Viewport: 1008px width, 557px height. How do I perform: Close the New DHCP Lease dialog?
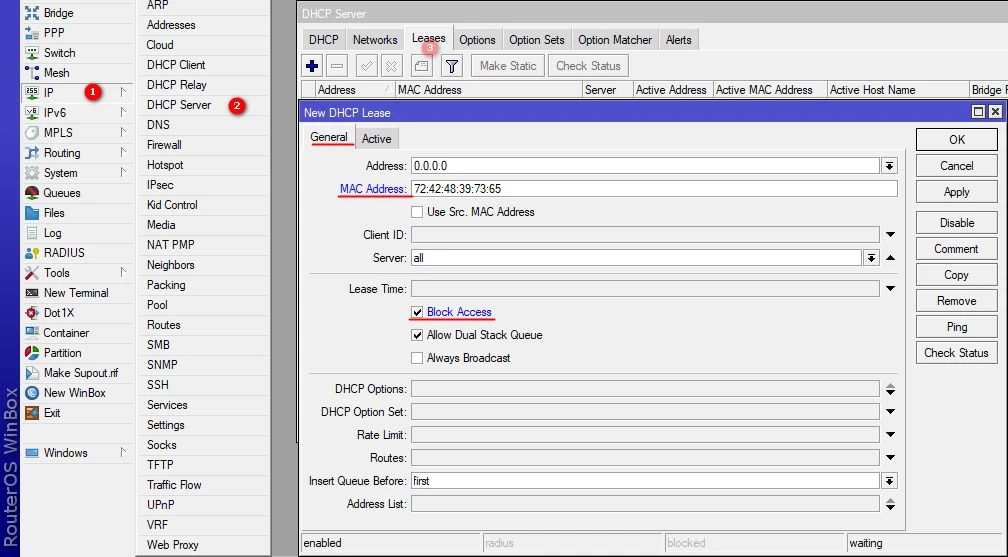(995, 112)
